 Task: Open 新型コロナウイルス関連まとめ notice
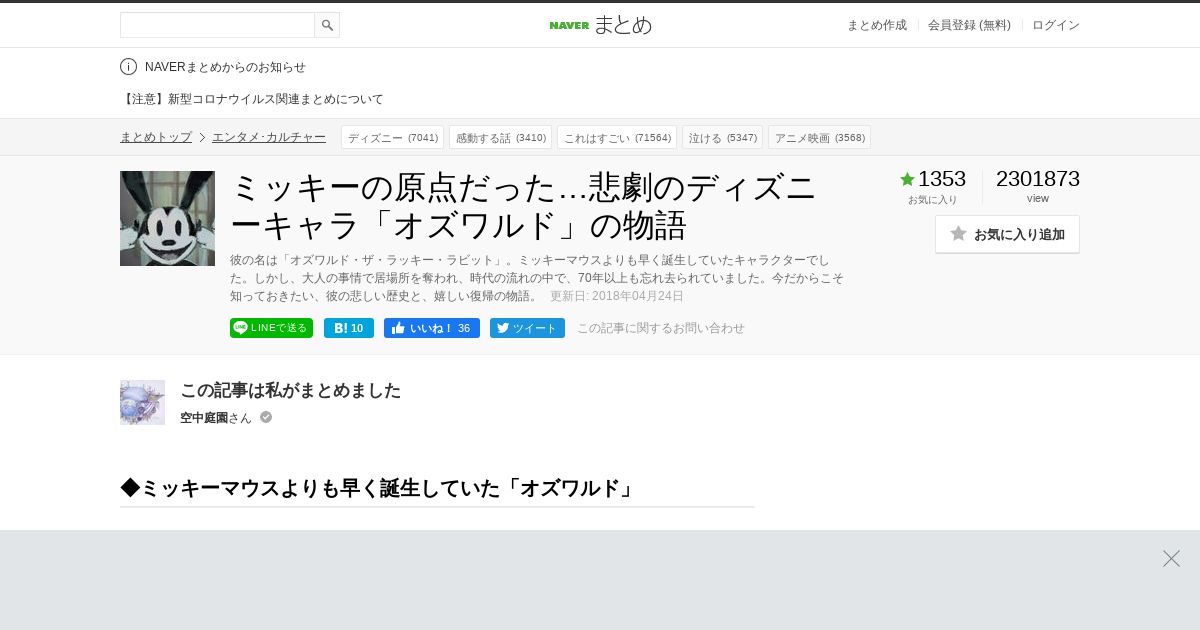(252, 99)
